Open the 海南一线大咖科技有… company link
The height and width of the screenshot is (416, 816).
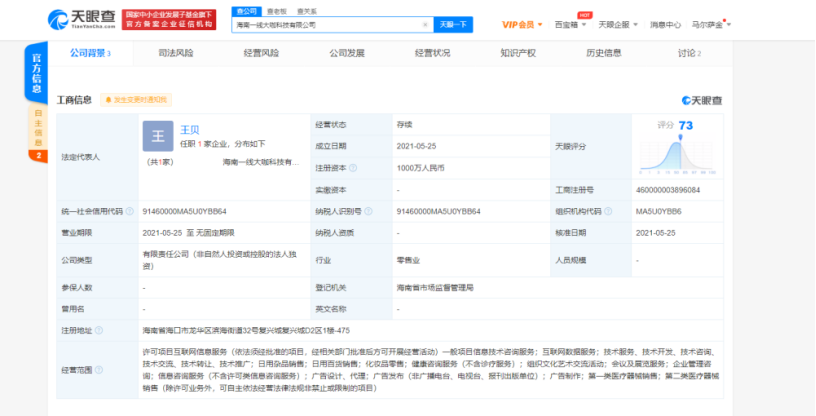(x=261, y=162)
